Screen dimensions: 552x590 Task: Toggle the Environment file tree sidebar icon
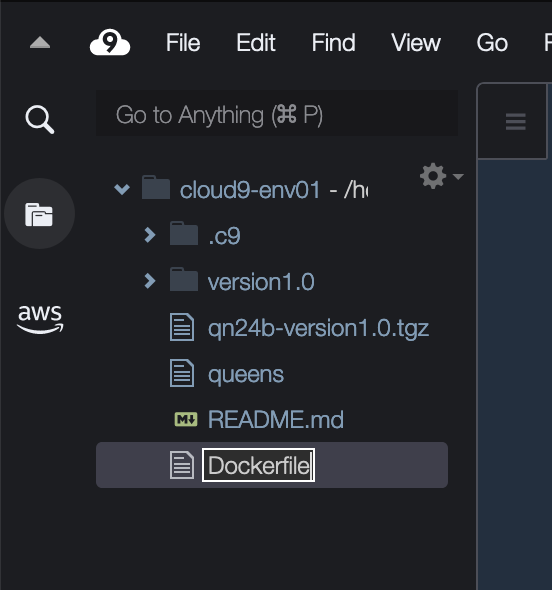point(39,214)
